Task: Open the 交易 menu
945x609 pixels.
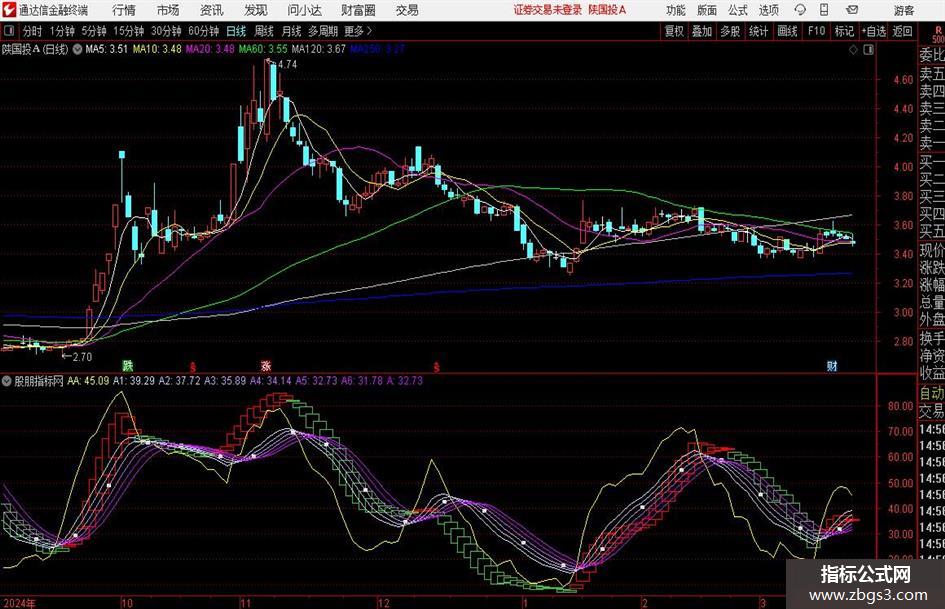Action: click(x=407, y=10)
